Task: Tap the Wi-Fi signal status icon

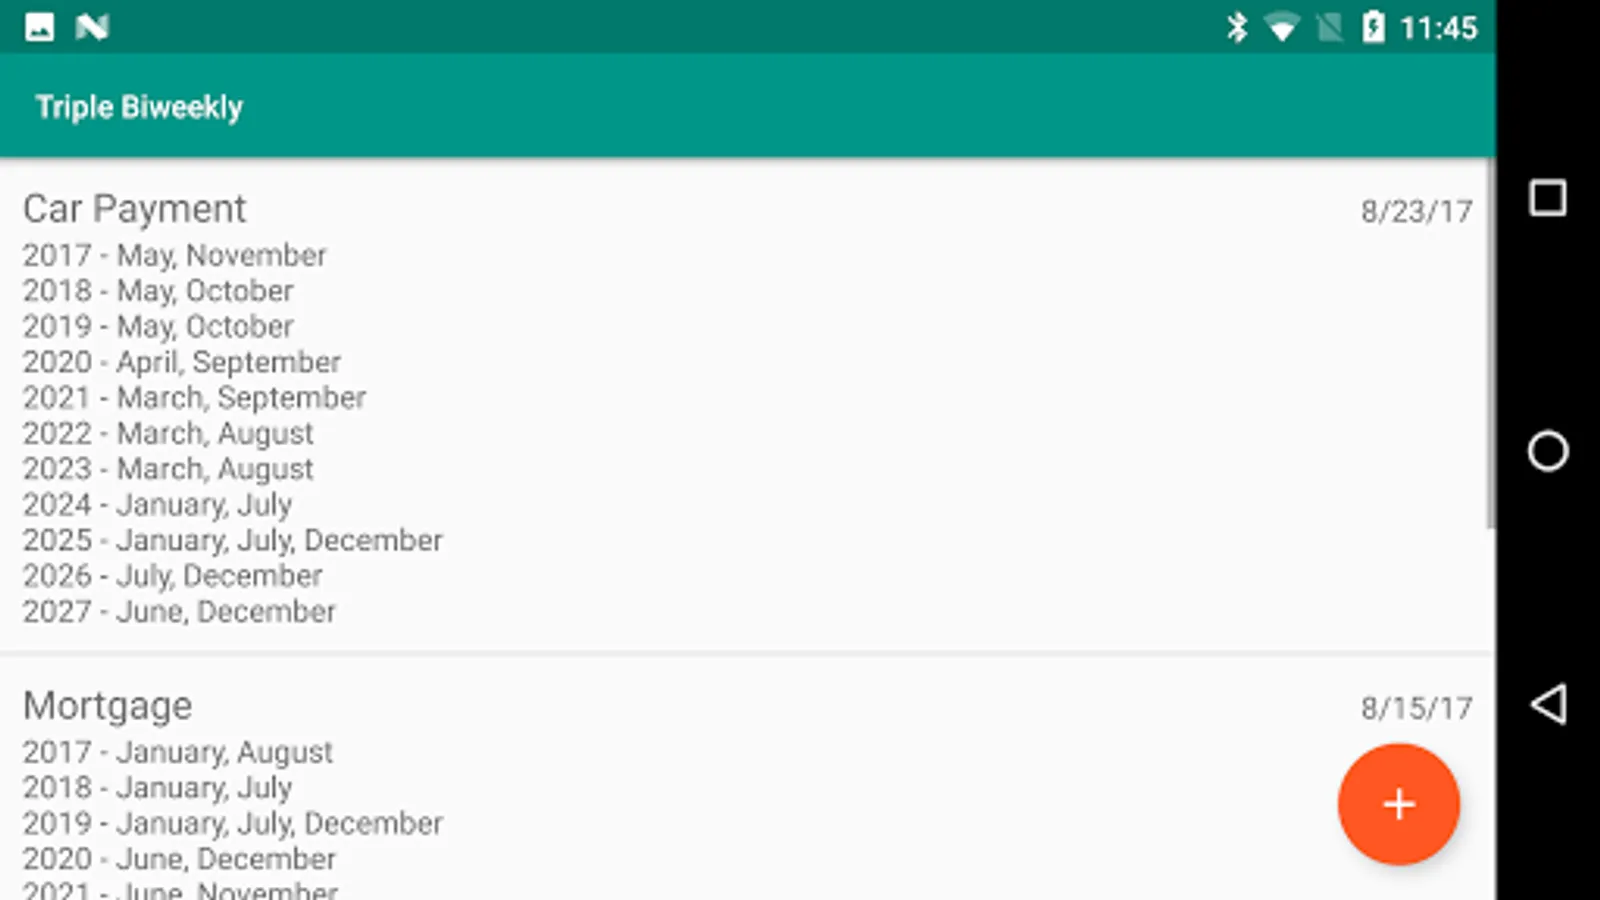Action: 1281,28
